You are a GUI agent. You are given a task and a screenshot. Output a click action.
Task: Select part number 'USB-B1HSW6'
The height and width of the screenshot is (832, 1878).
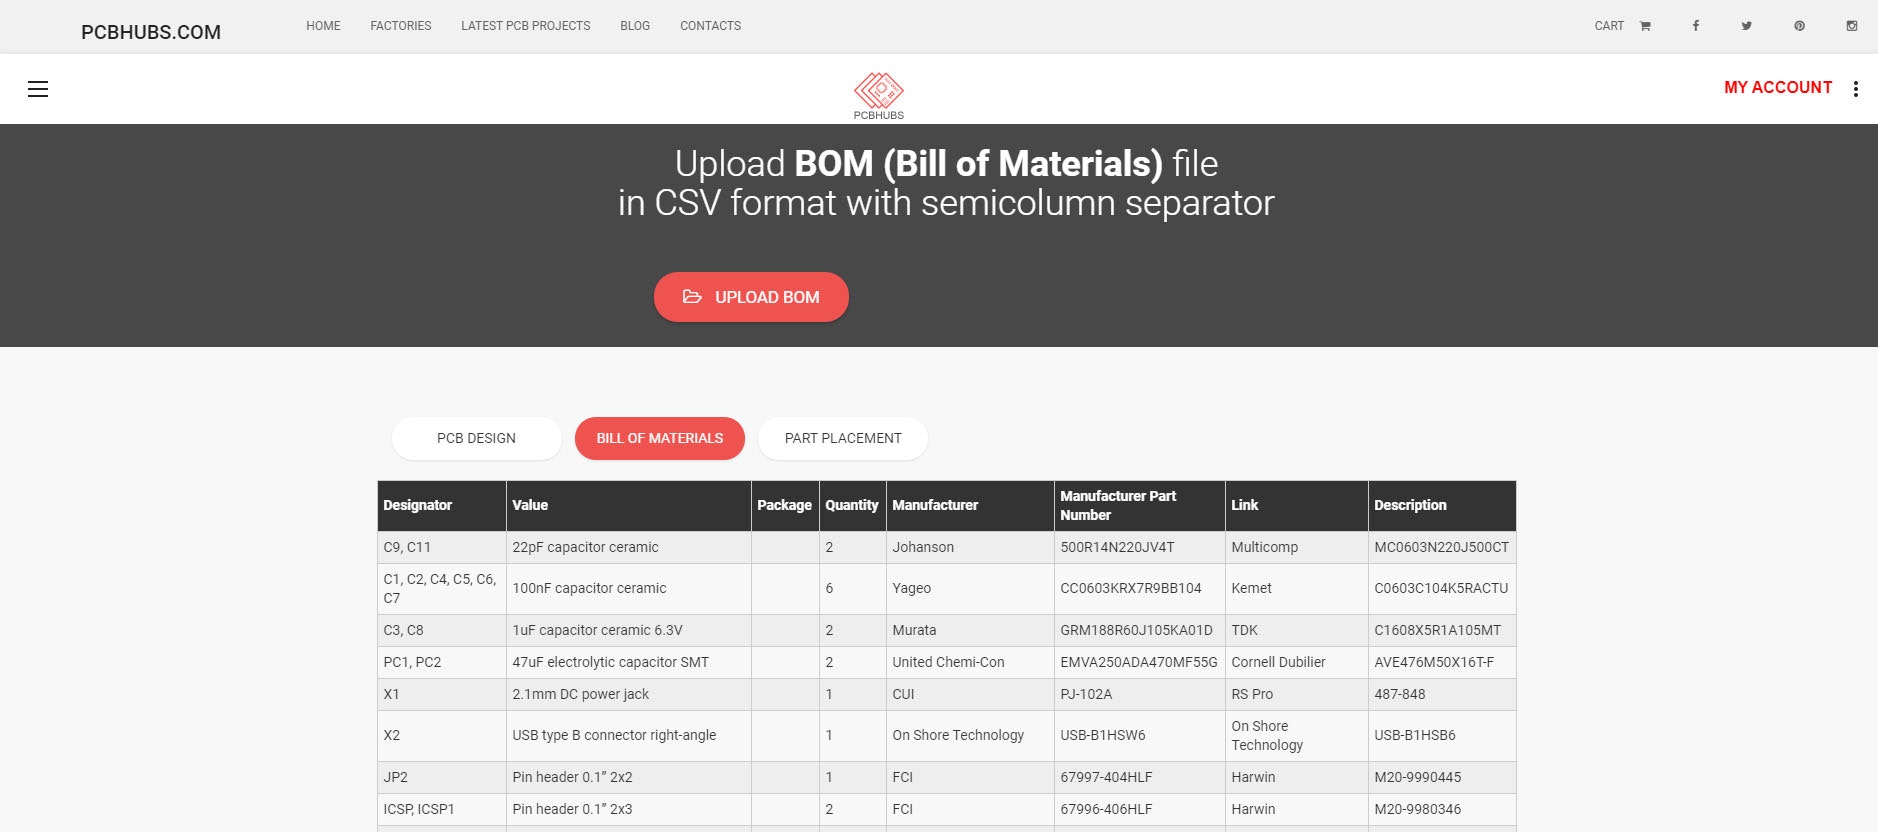tap(1140, 735)
